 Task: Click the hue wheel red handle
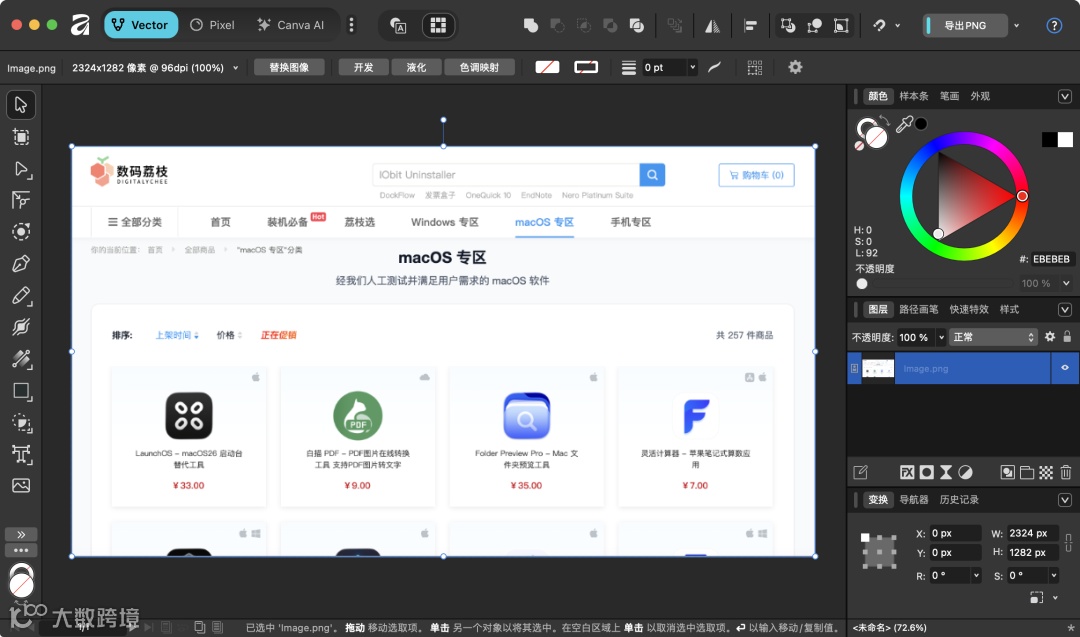[1022, 196]
